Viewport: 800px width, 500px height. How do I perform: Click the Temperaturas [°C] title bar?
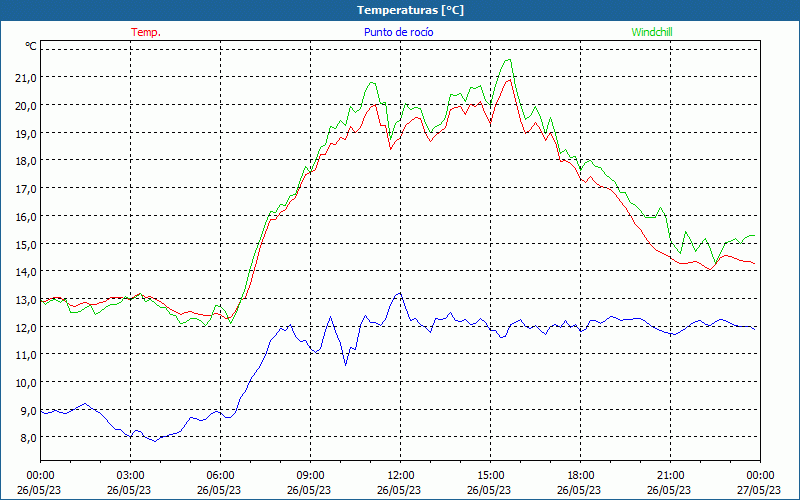[400, 10]
